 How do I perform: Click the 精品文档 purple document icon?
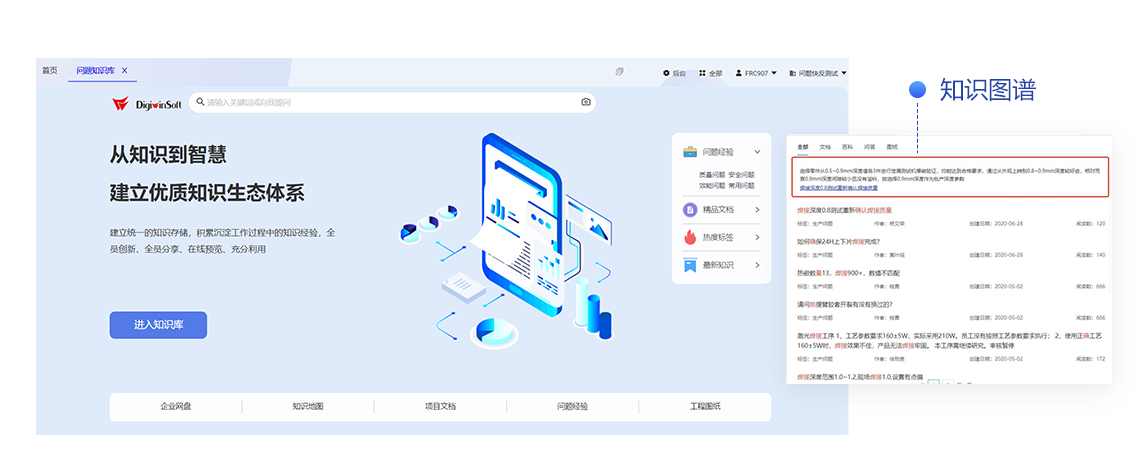pos(690,209)
